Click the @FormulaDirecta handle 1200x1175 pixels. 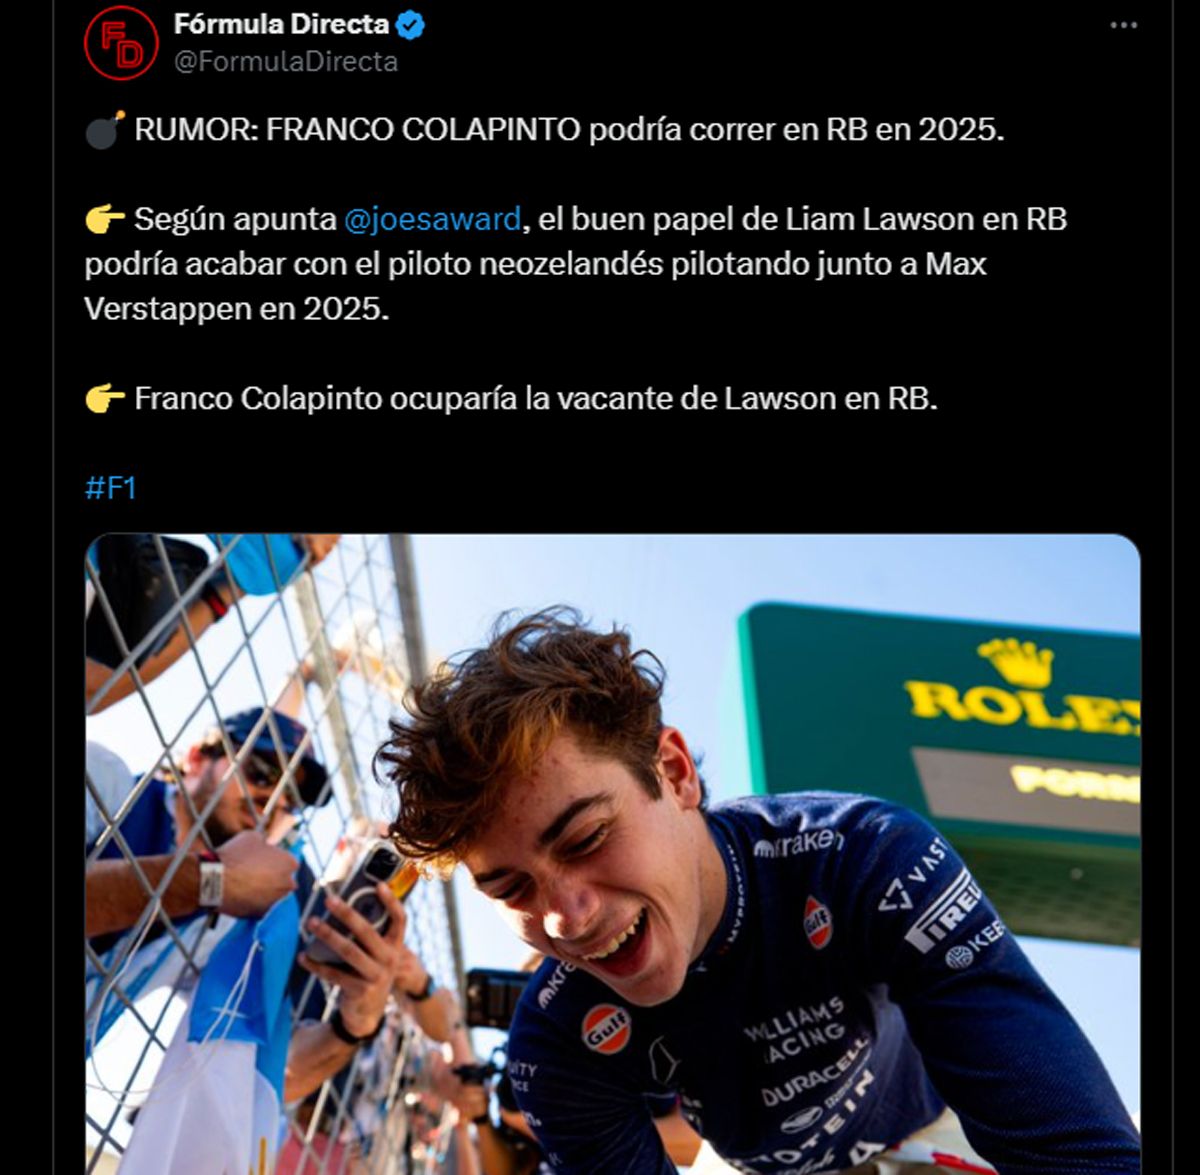point(286,62)
